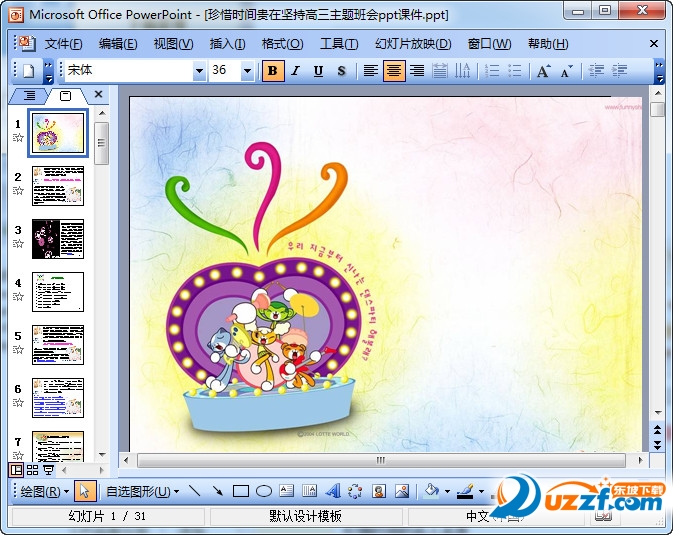Image resolution: width=673 pixels, height=535 pixels.
Task: Select slide 6 thumbnail
Action: point(58,398)
